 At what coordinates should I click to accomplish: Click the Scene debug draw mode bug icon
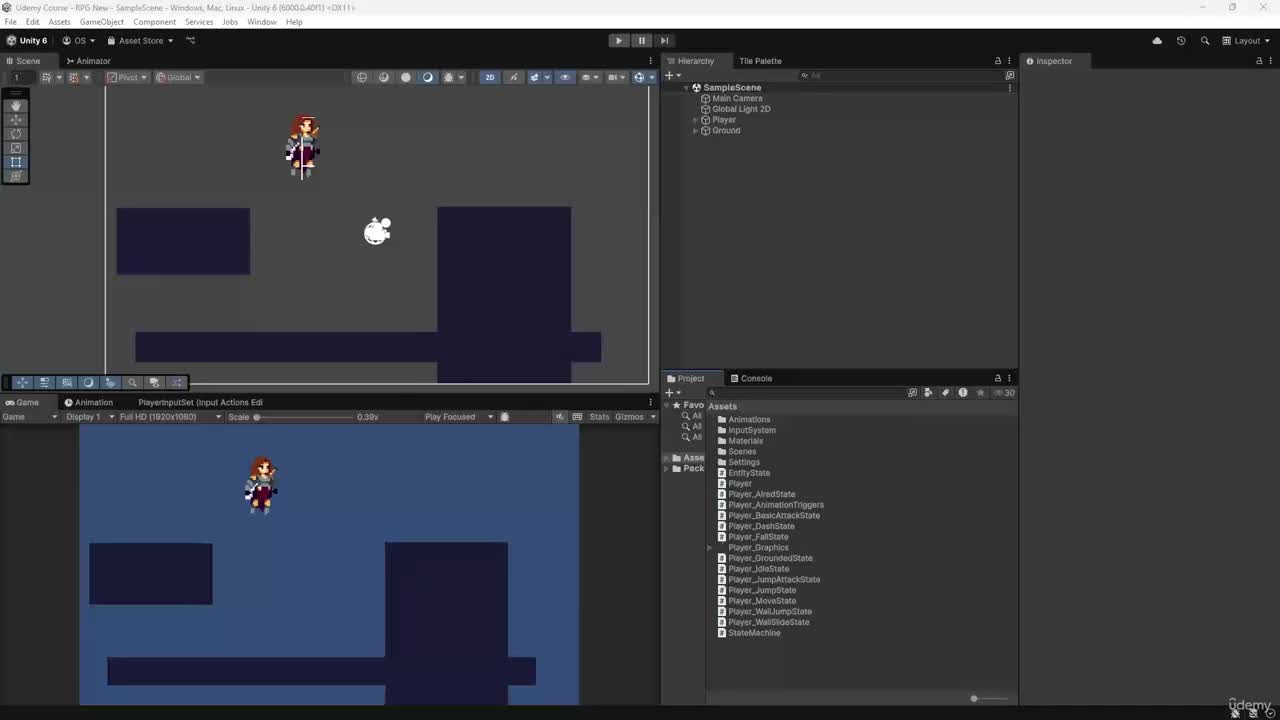coord(449,77)
